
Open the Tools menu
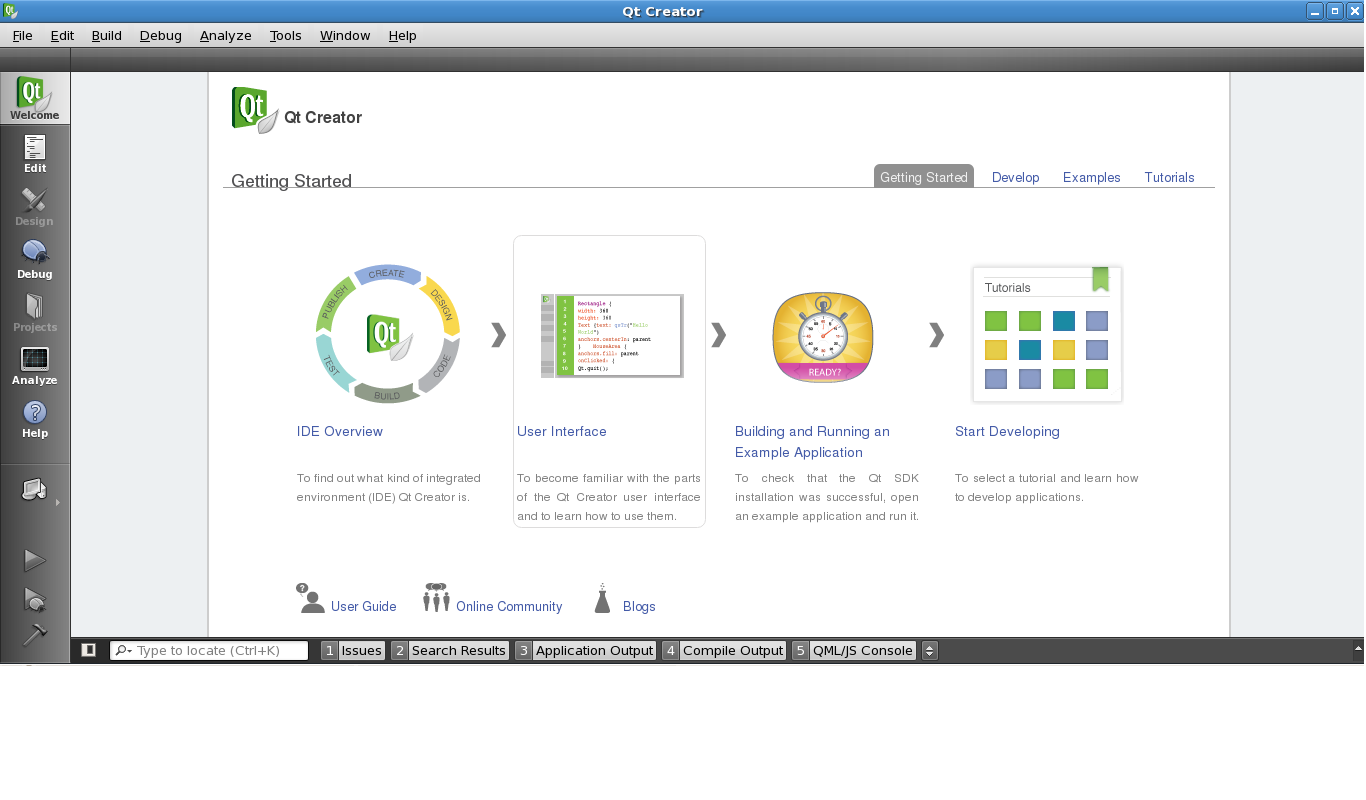(286, 35)
